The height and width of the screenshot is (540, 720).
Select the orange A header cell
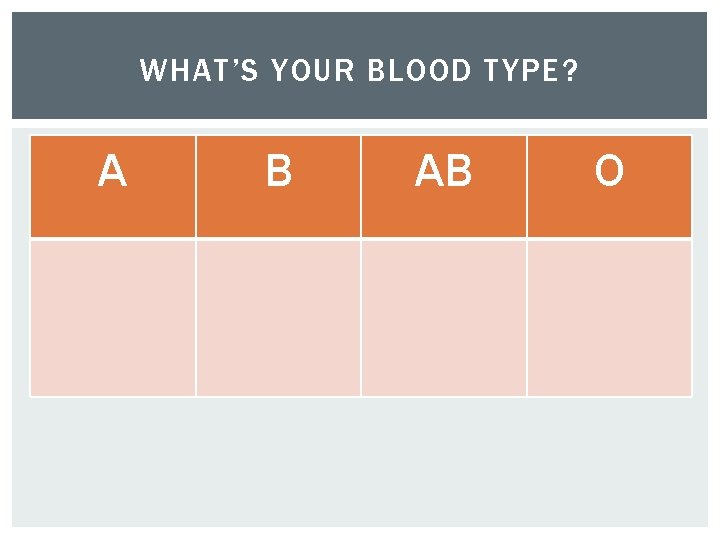113,186
